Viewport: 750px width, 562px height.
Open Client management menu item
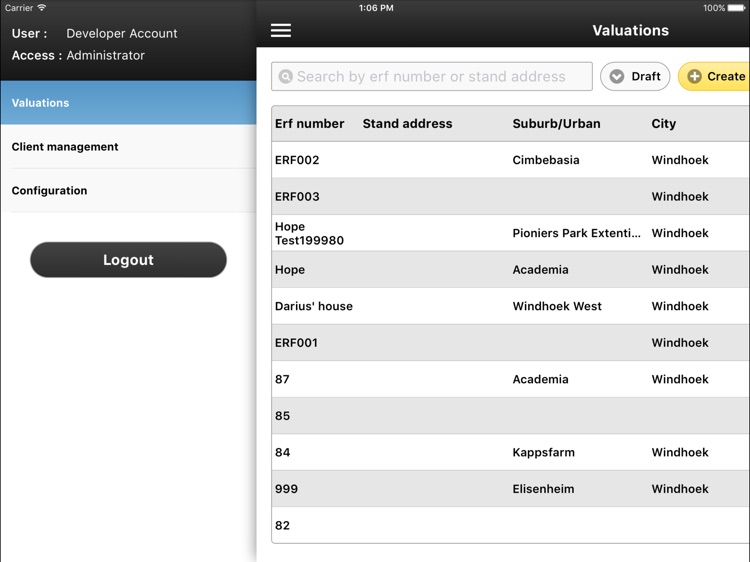[128, 147]
